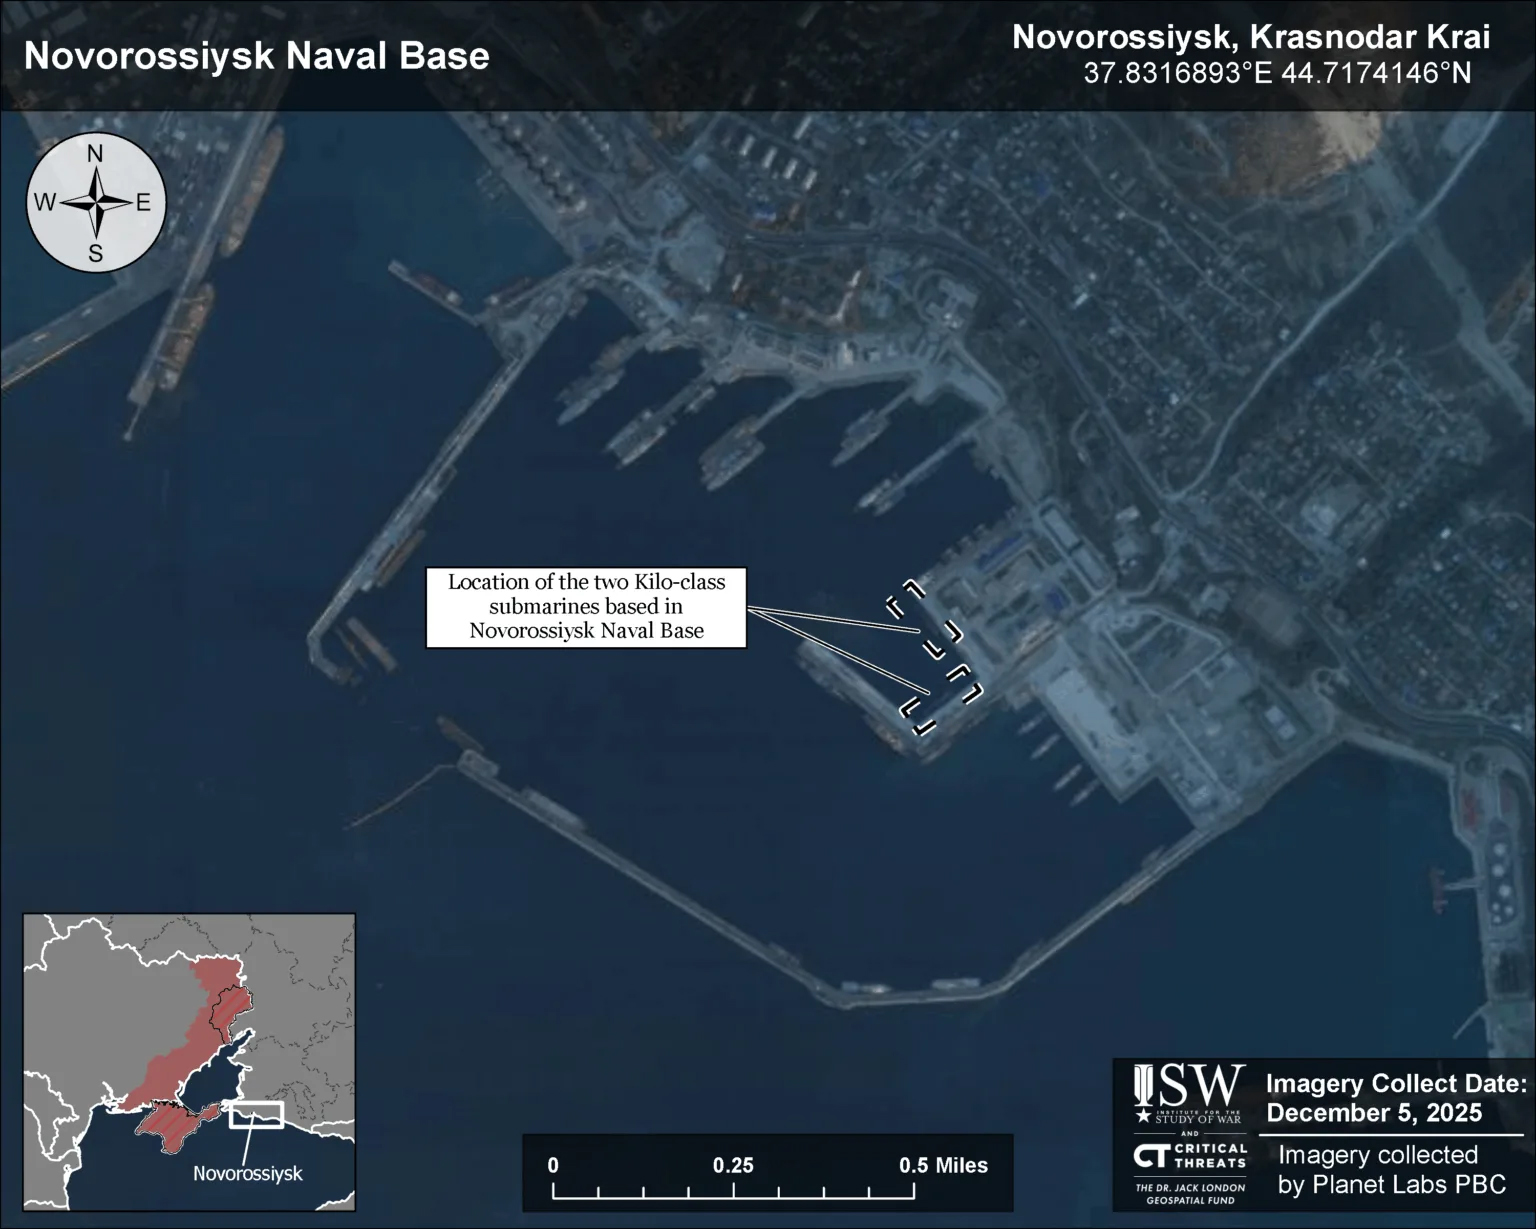Click the Imagery Collect Date label
This screenshot has width=1536, height=1229.
pos(1395,1084)
